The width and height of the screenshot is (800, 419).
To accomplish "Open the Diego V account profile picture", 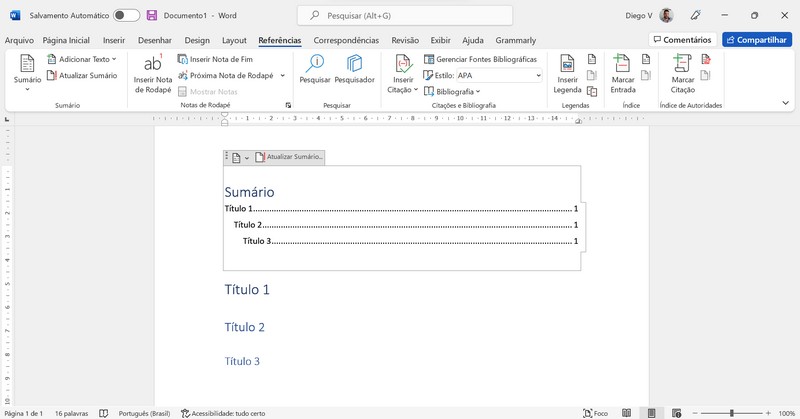I will [666, 16].
